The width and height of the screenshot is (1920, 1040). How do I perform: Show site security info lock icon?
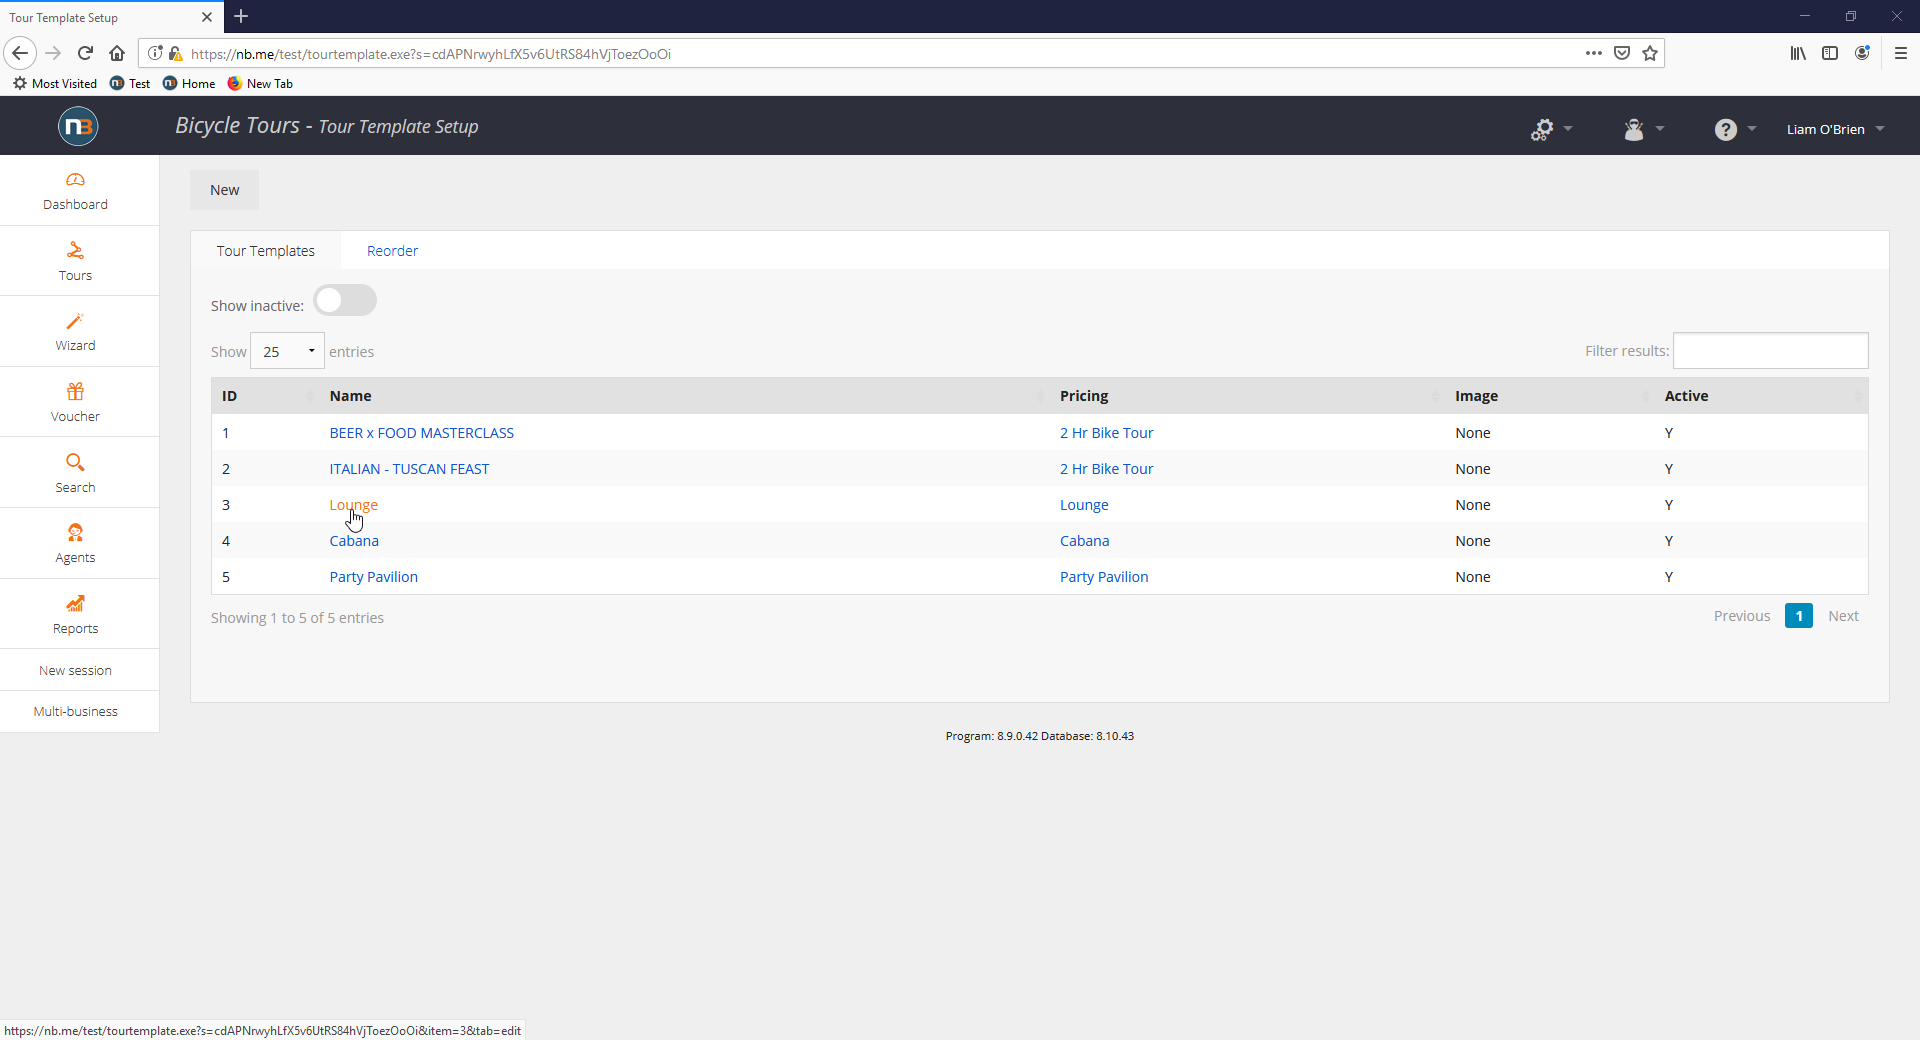tap(176, 53)
